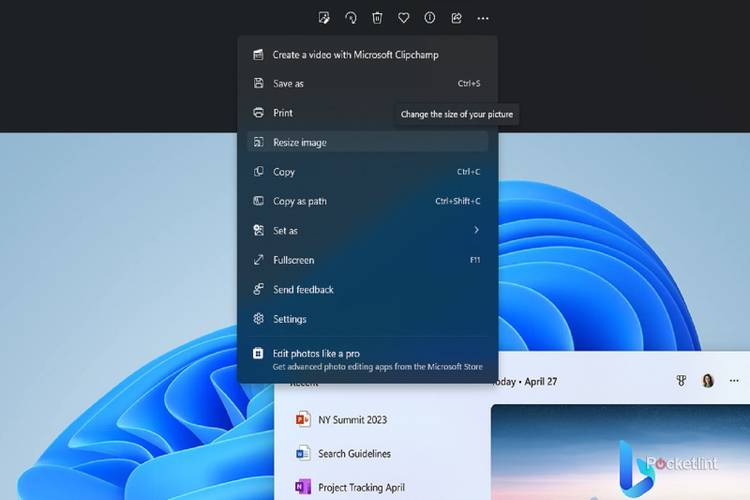Click the printer icon beside Print
The height and width of the screenshot is (500, 750).
(258, 112)
